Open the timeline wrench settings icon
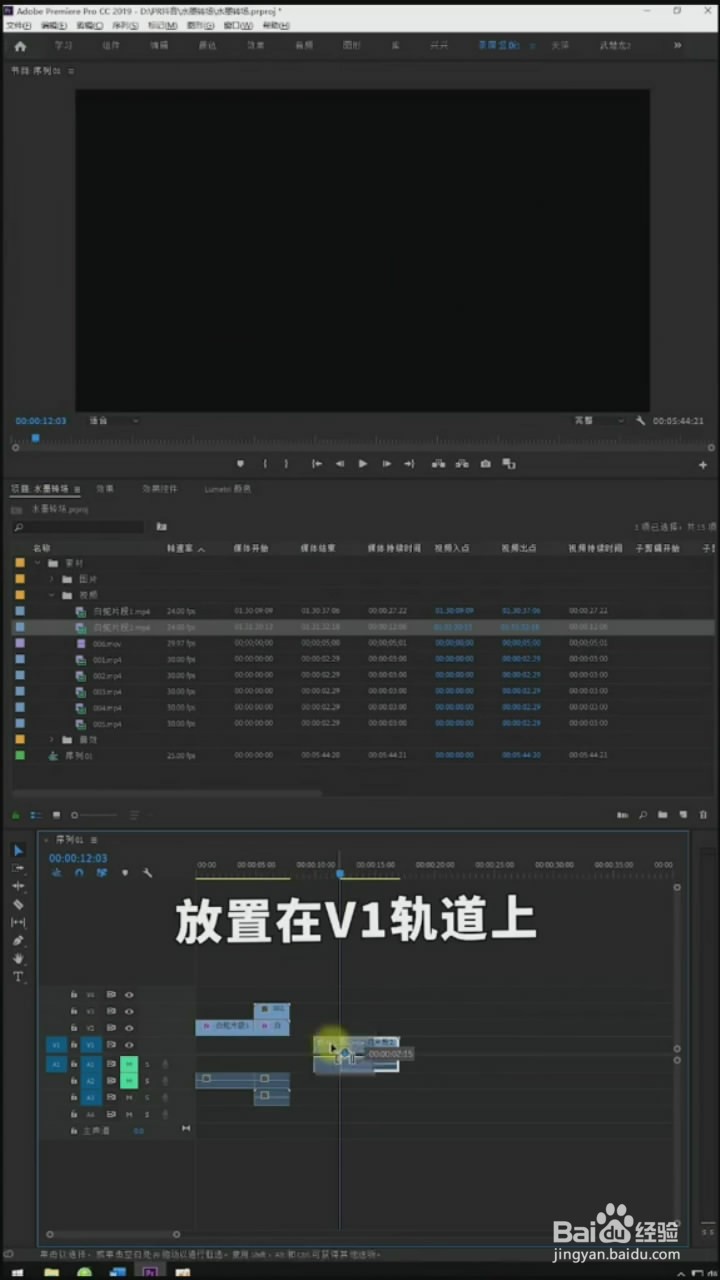The width and height of the screenshot is (720, 1280). click(147, 873)
